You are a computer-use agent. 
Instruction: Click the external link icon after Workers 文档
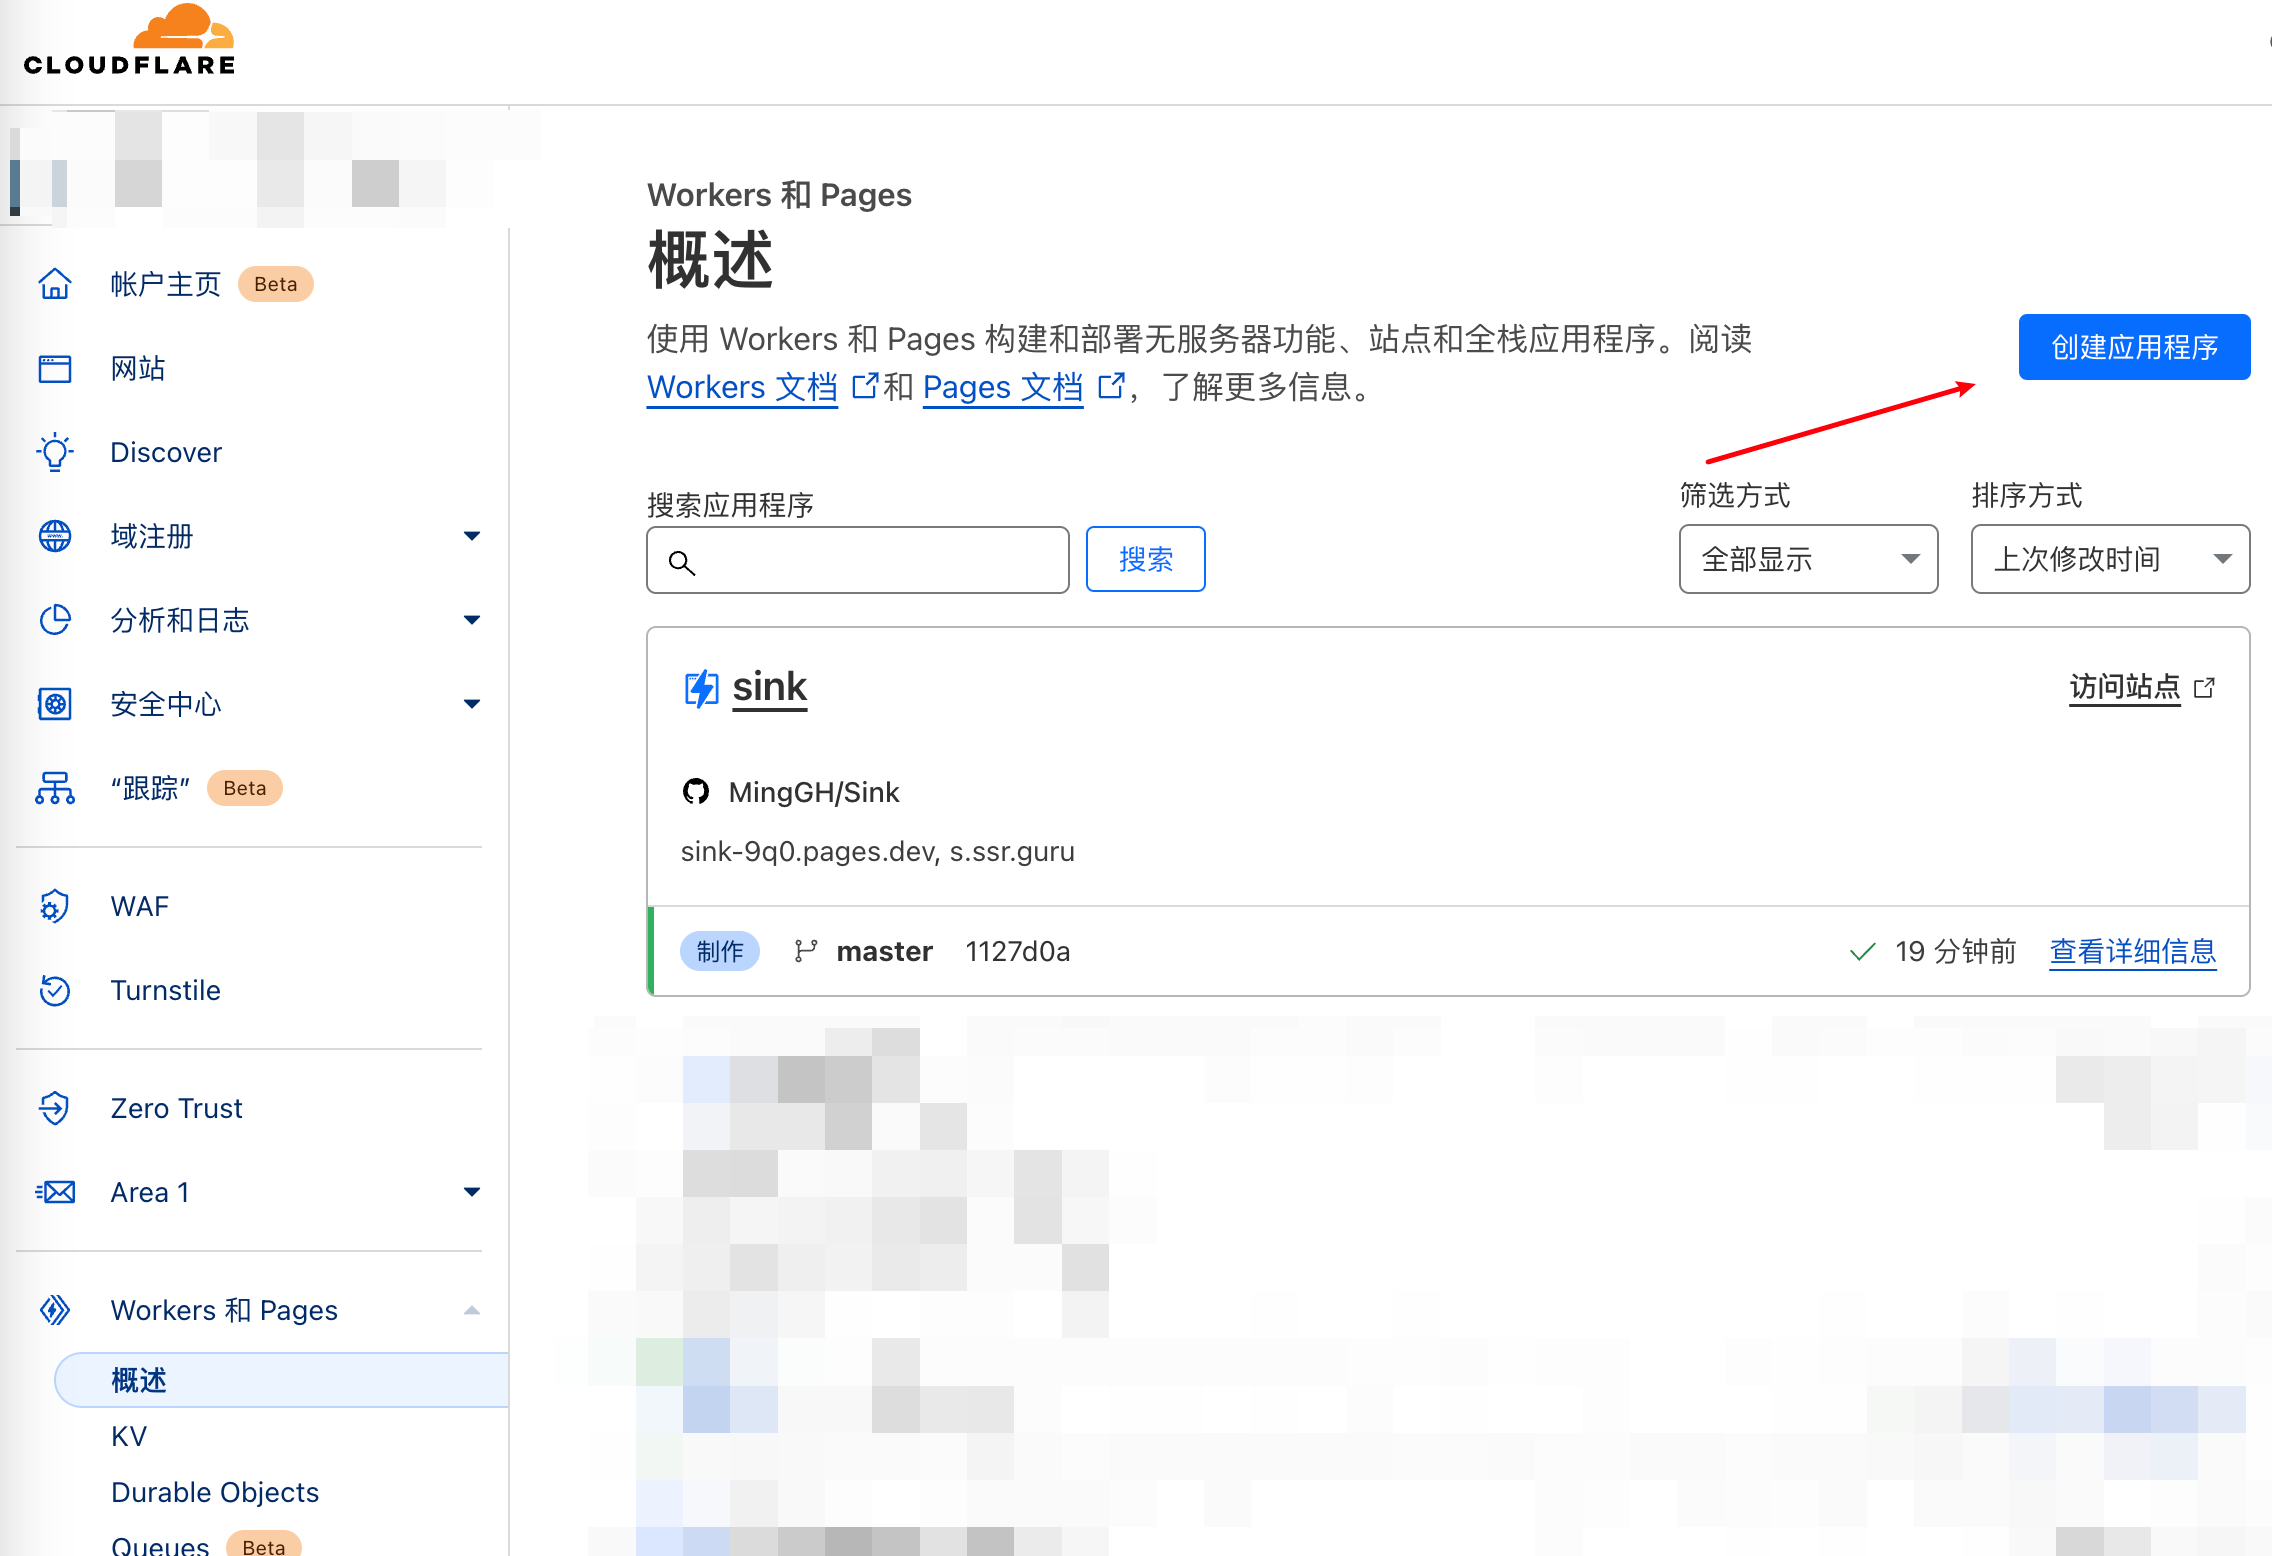(x=864, y=386)
